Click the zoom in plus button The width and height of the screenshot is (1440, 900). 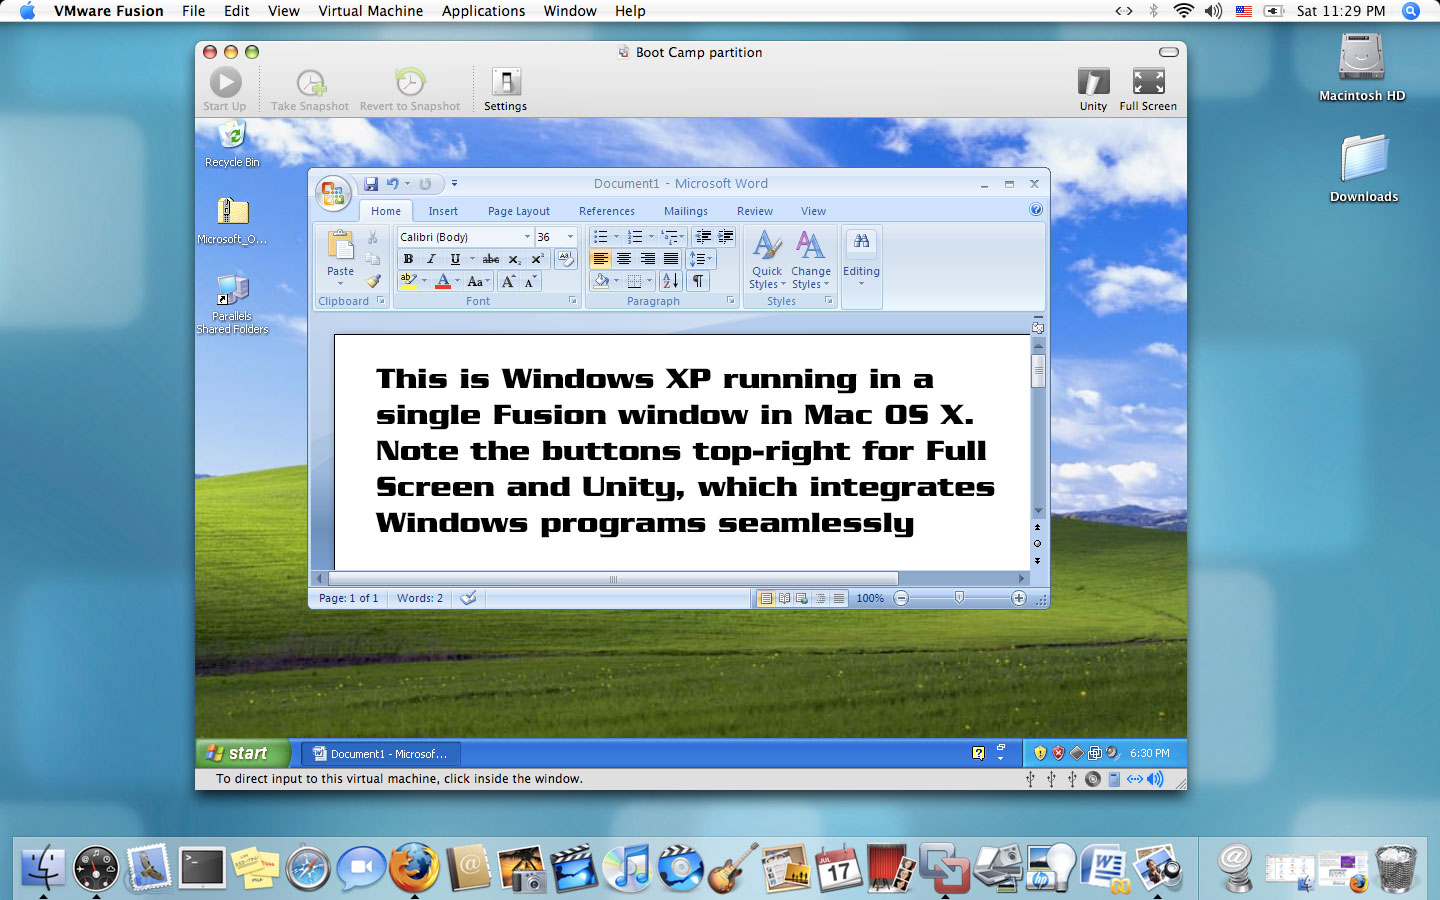click(x=1018, y=598)
